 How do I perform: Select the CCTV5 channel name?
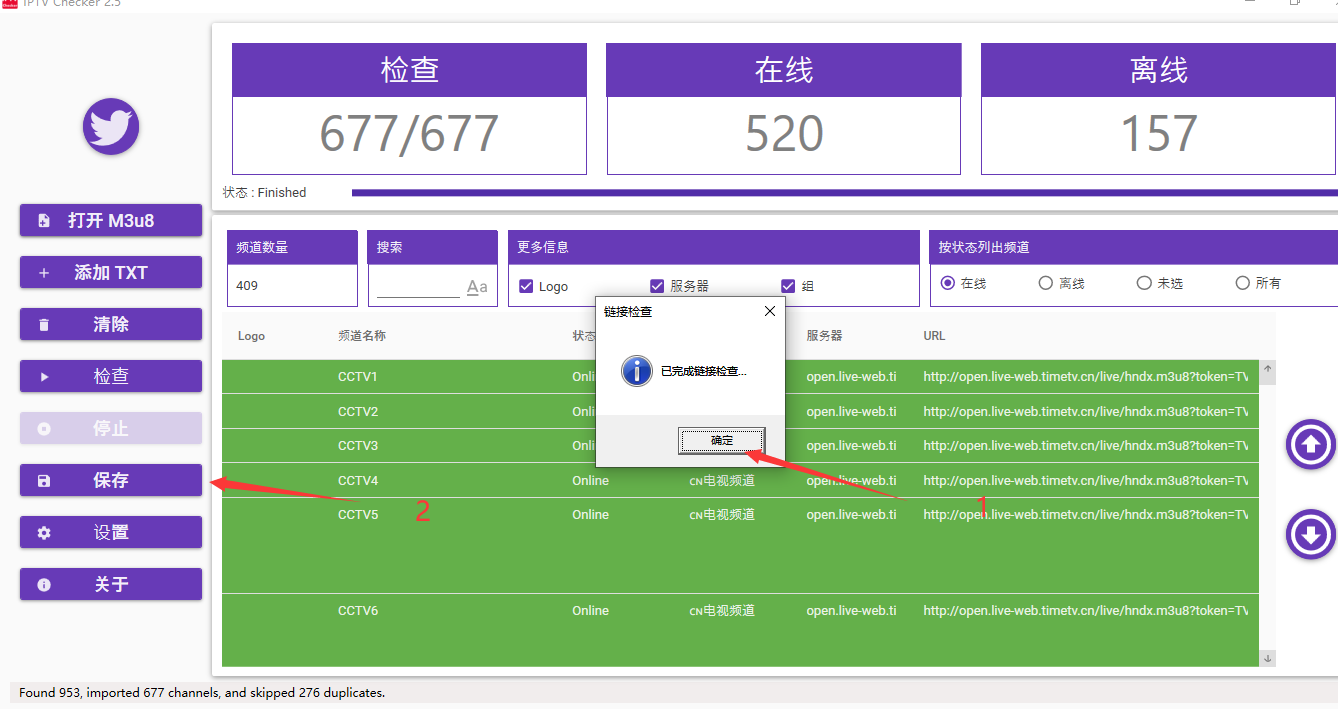click(x=358, y=515)
